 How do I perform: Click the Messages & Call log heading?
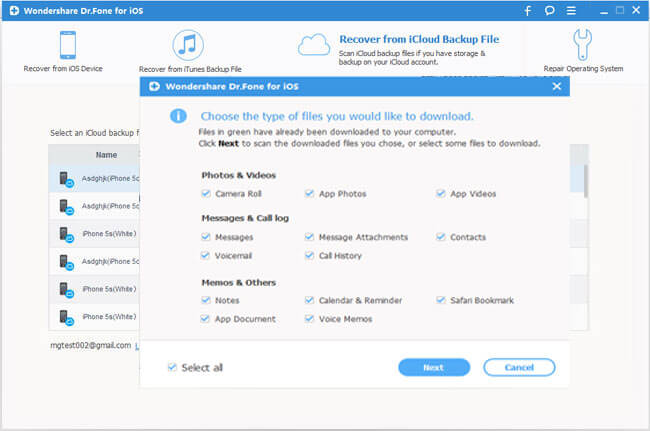click(x=245, y=218)
